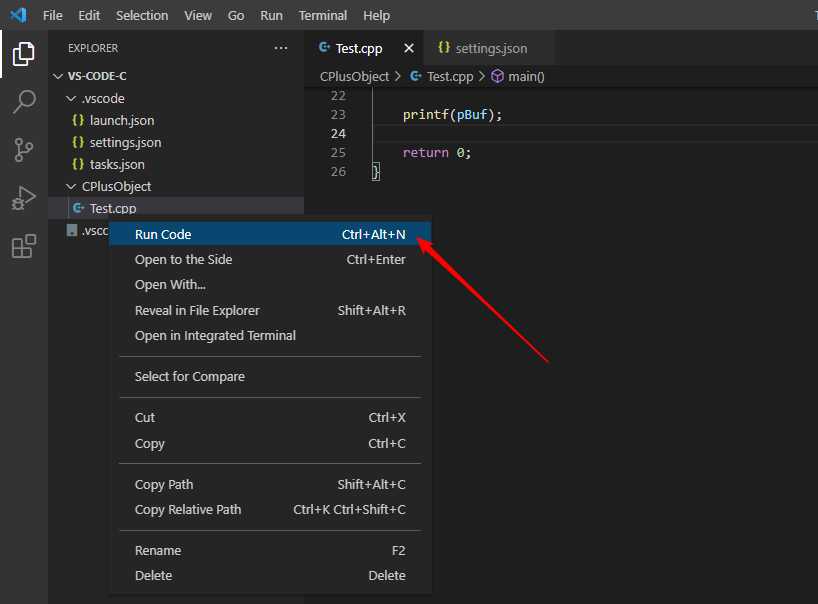Open launch.json in the explorer

(x=176, y=120)
